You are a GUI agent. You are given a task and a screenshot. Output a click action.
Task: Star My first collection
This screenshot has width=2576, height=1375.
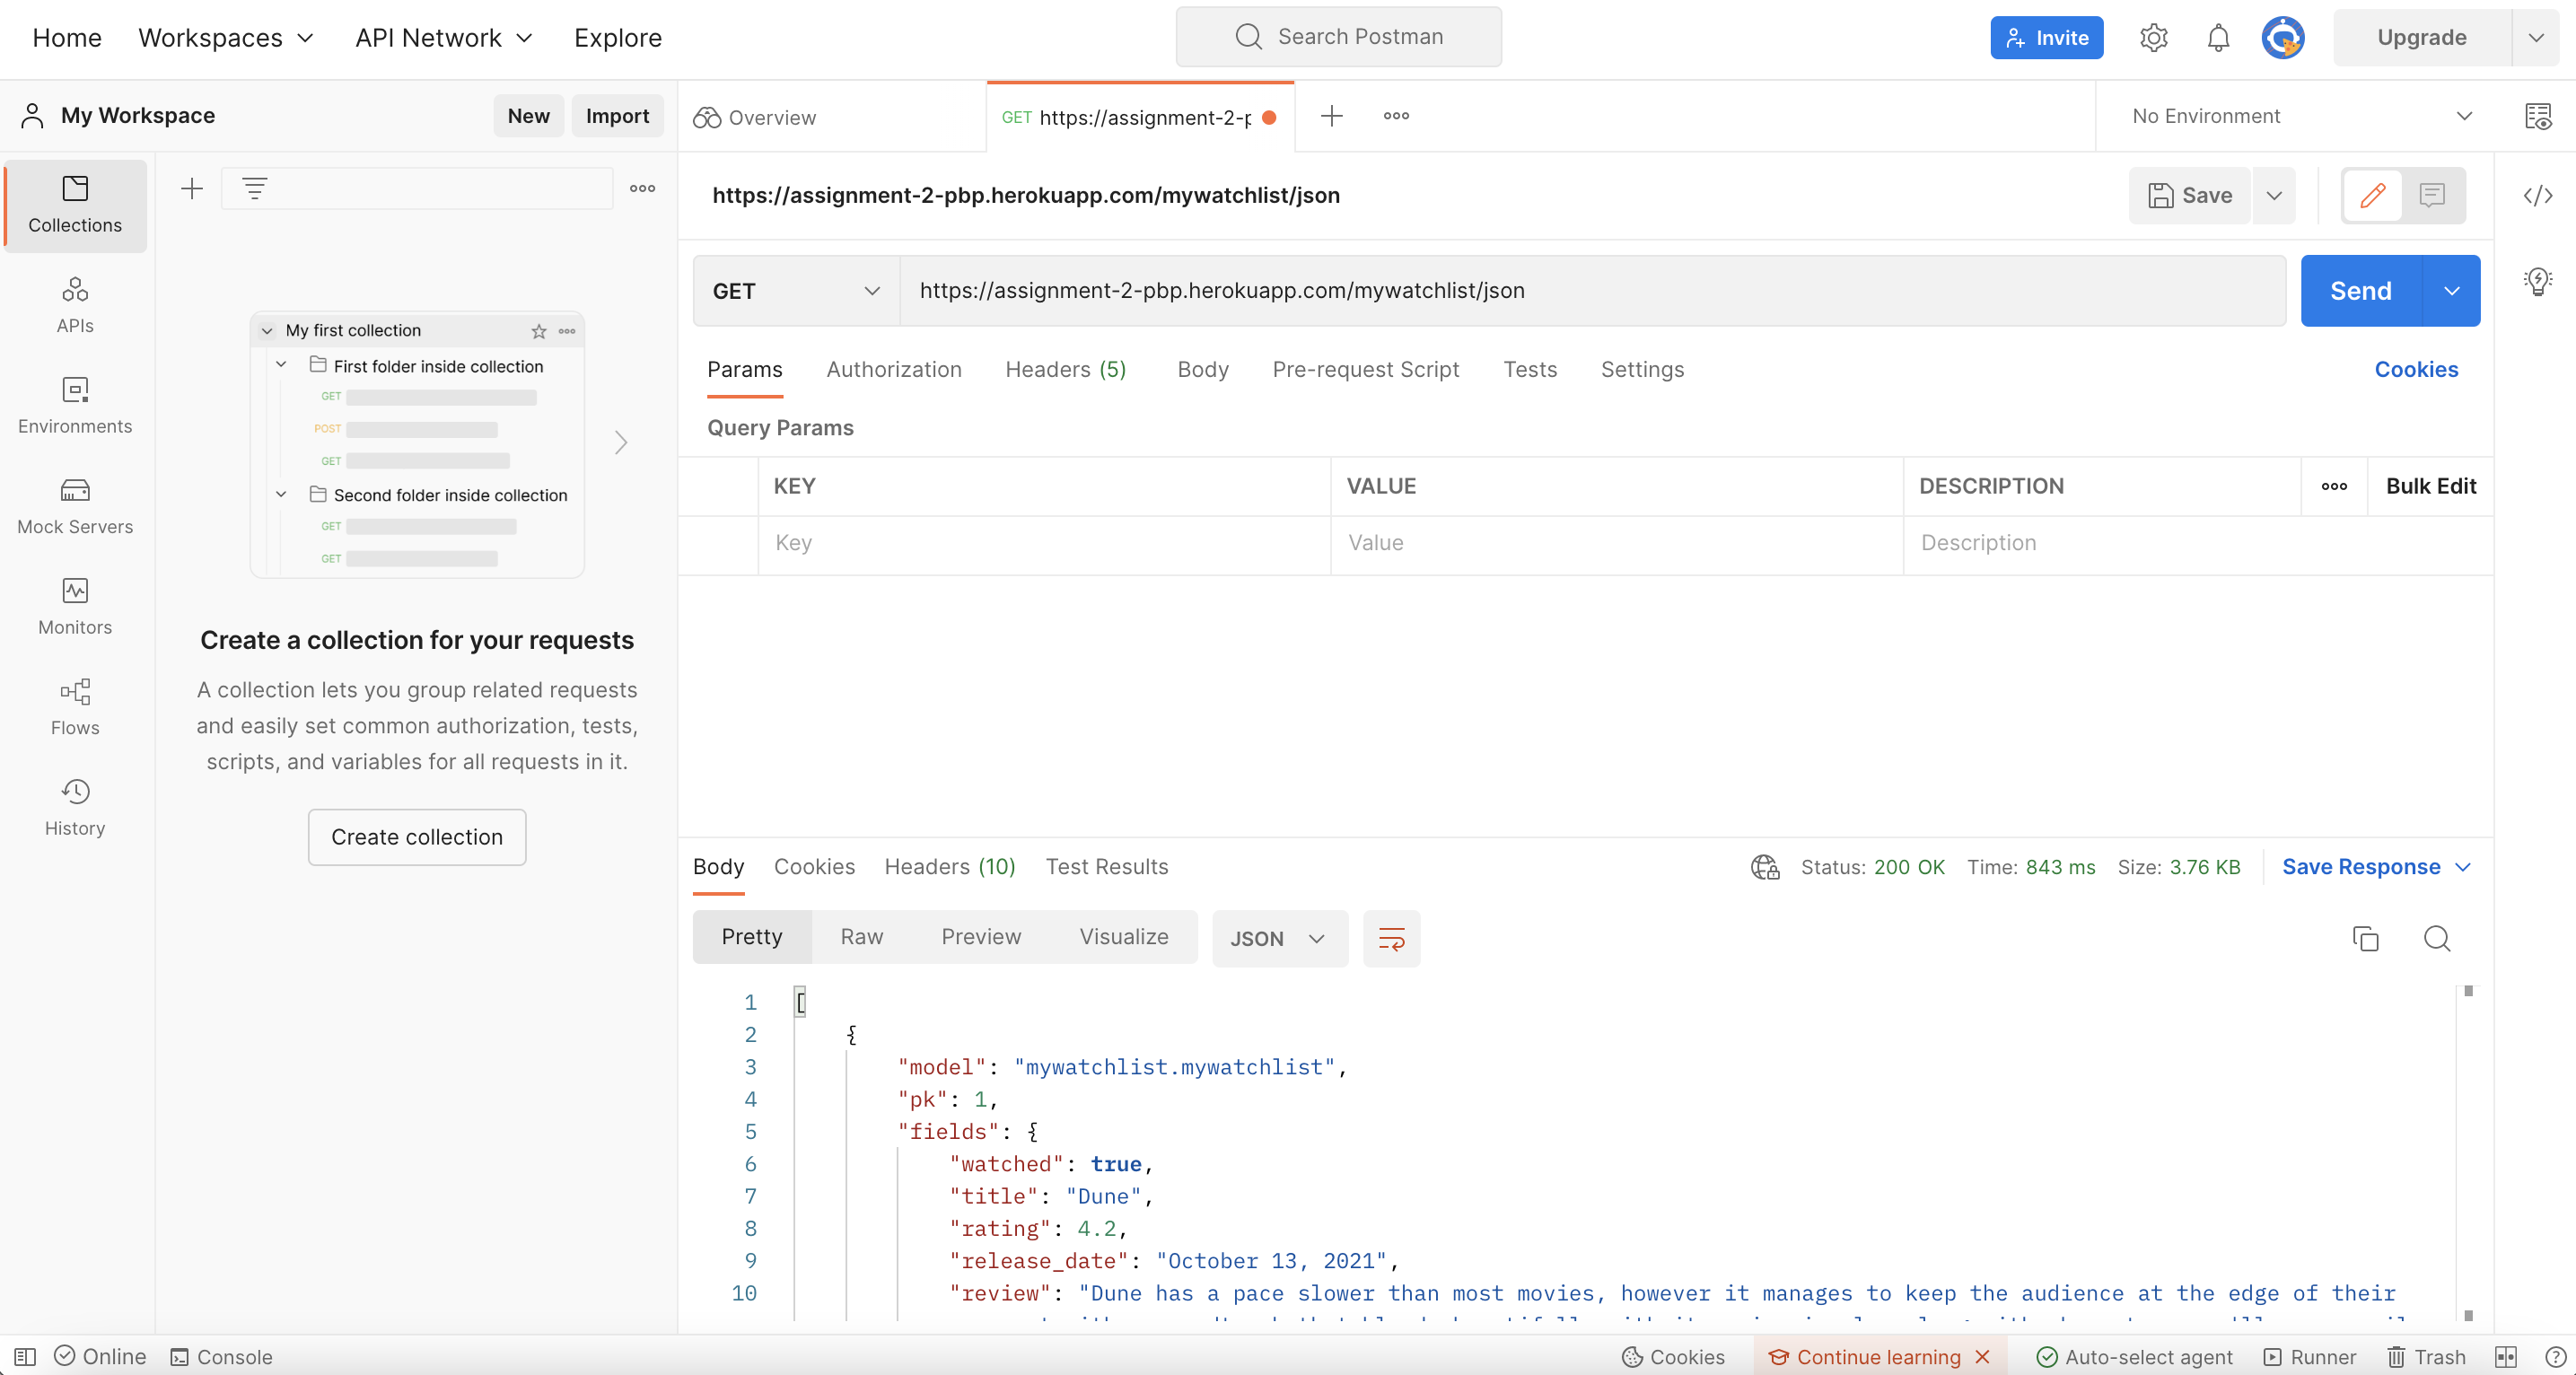pos(539,331)
